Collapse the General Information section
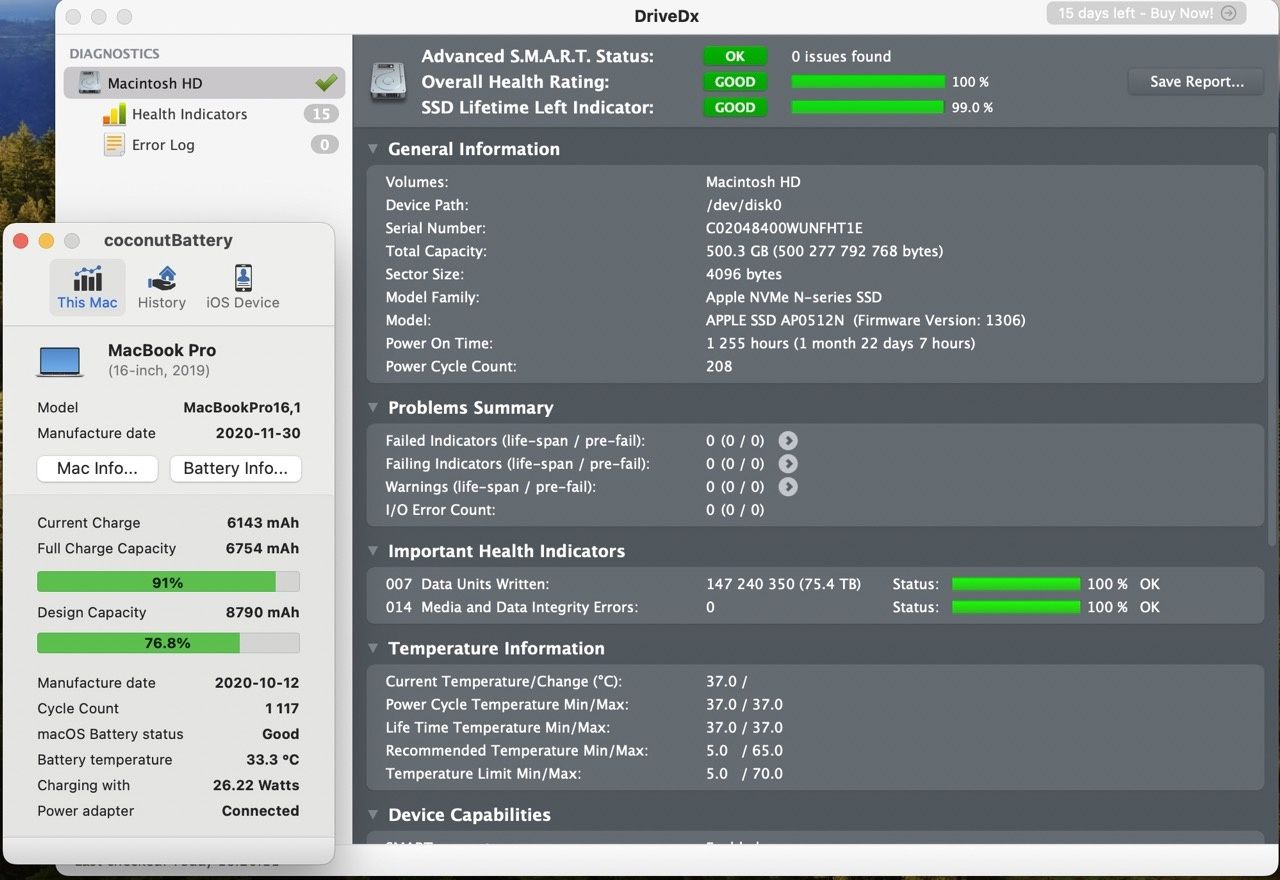The height and width of the screenshot is (880, 1280). (373, 149)
